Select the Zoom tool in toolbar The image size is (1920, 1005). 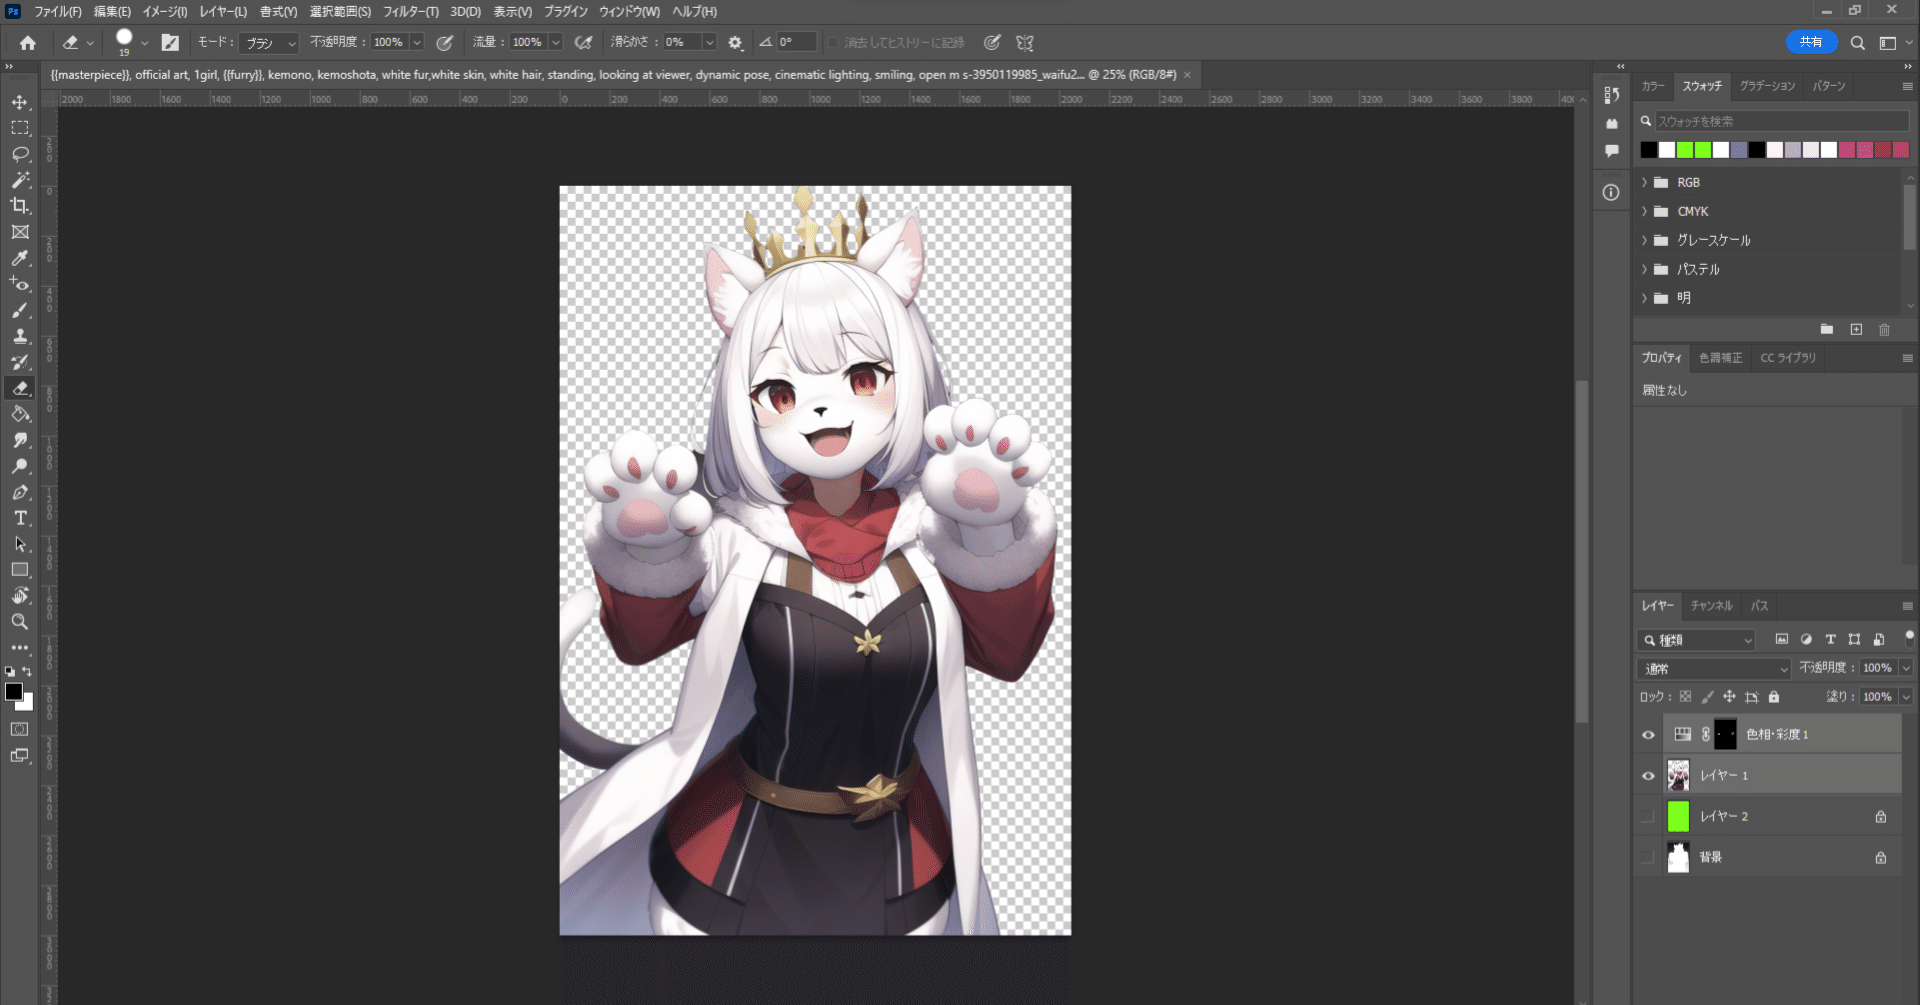pos(20,622)
